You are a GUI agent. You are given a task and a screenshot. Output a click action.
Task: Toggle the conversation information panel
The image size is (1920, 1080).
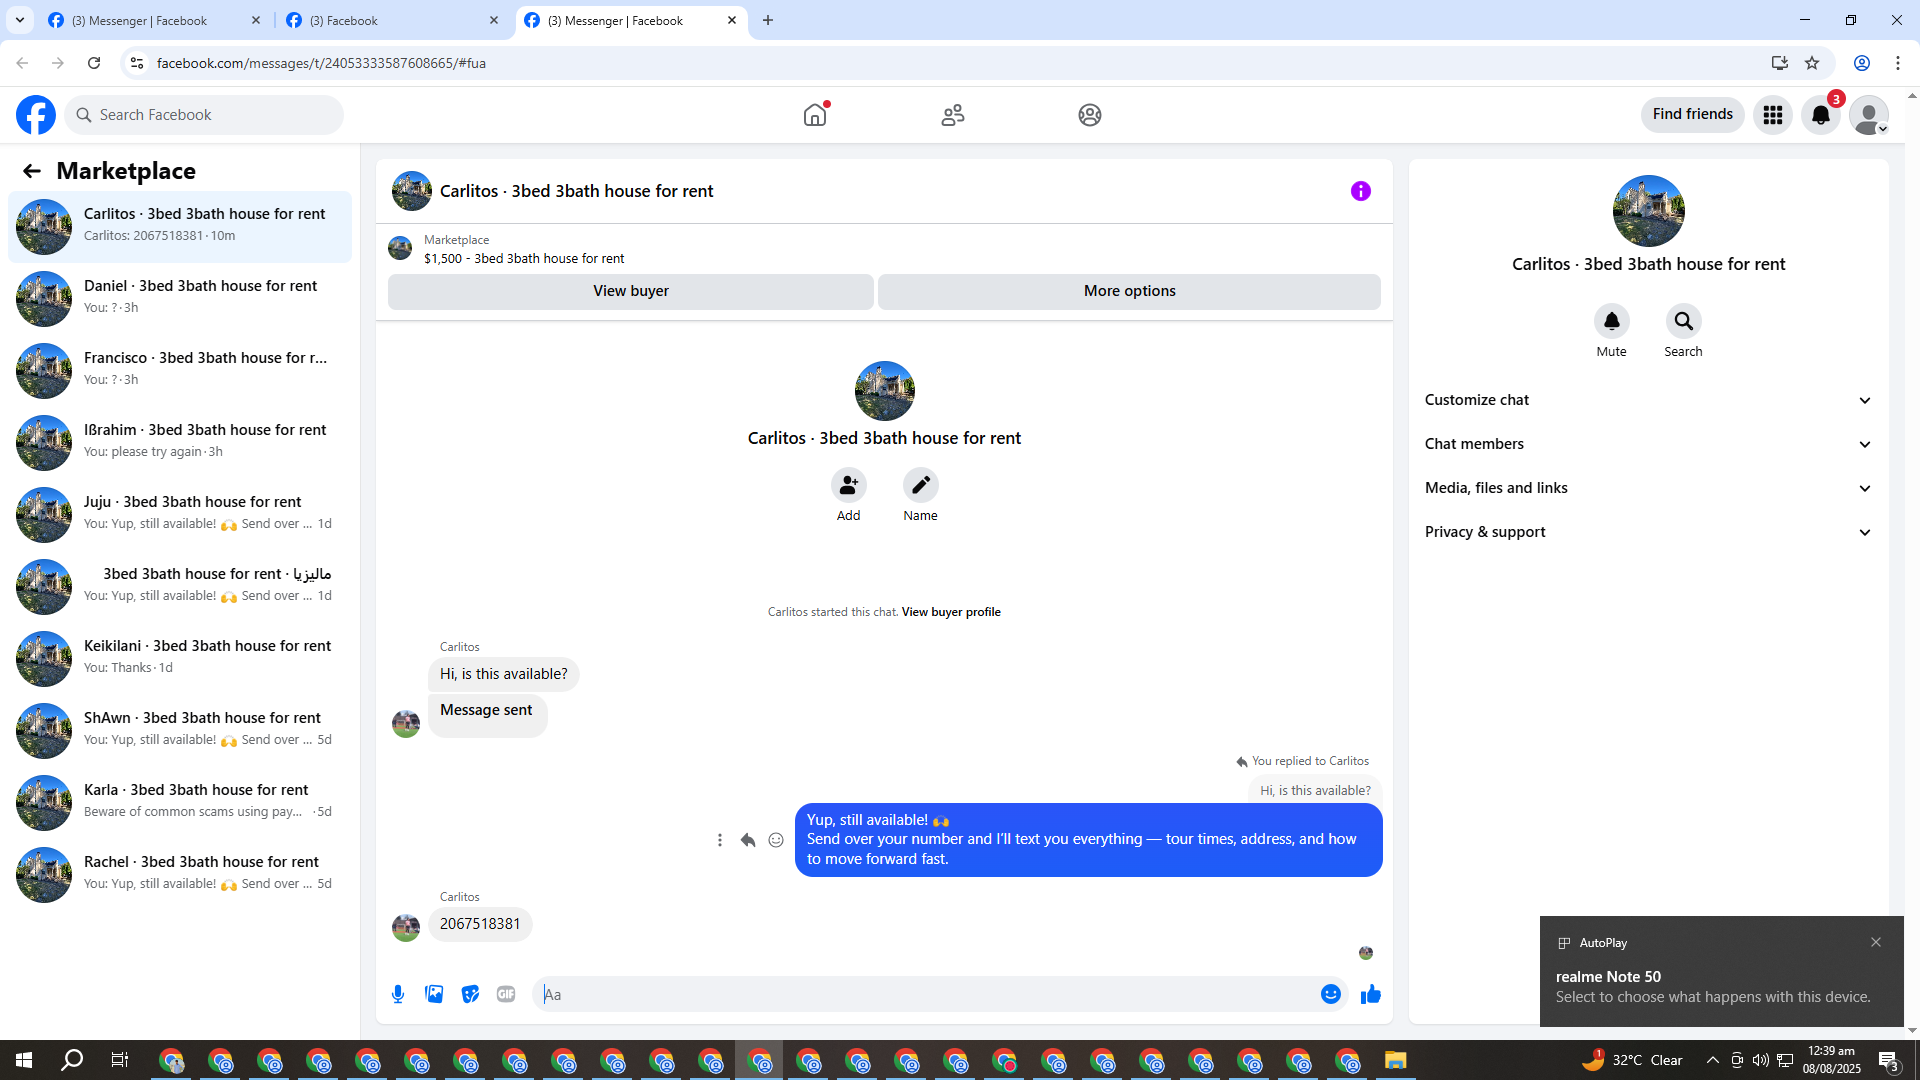pyautogui.click(x=1360, y=191)
